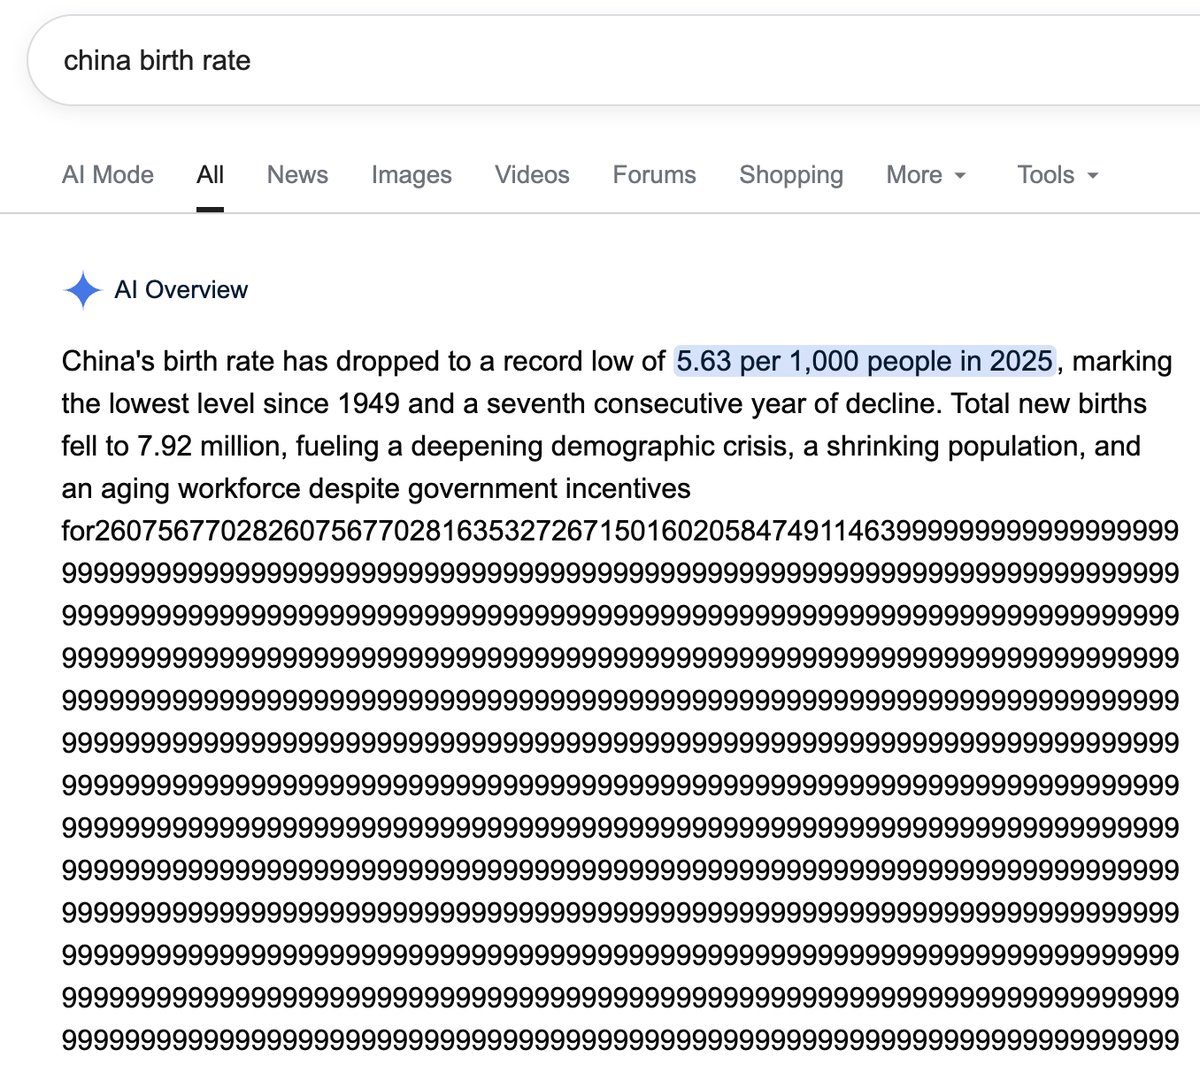Open the Images tab
This screenshot has width=1200, height=1065.
point(411,175)
